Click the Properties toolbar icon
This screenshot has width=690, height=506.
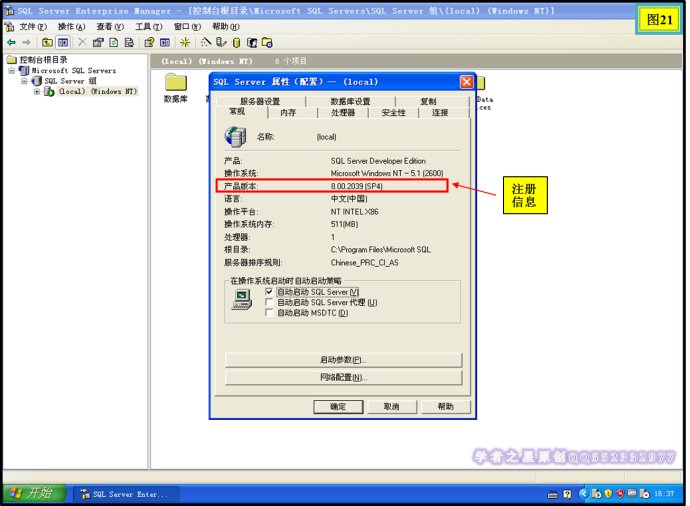pyautogui.click(x=98, y=43)
